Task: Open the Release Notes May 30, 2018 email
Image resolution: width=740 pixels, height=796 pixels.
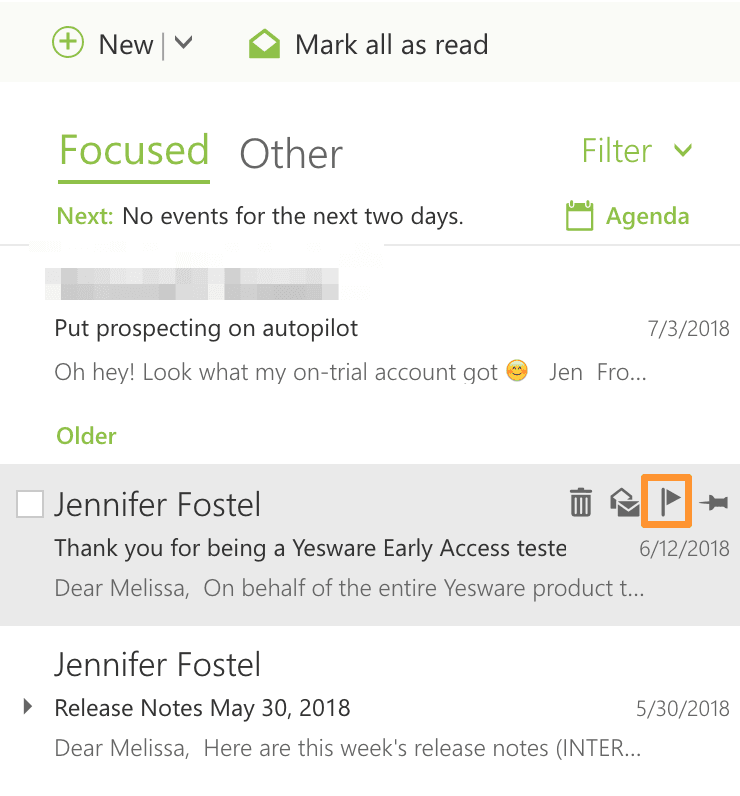Action: 202,709
